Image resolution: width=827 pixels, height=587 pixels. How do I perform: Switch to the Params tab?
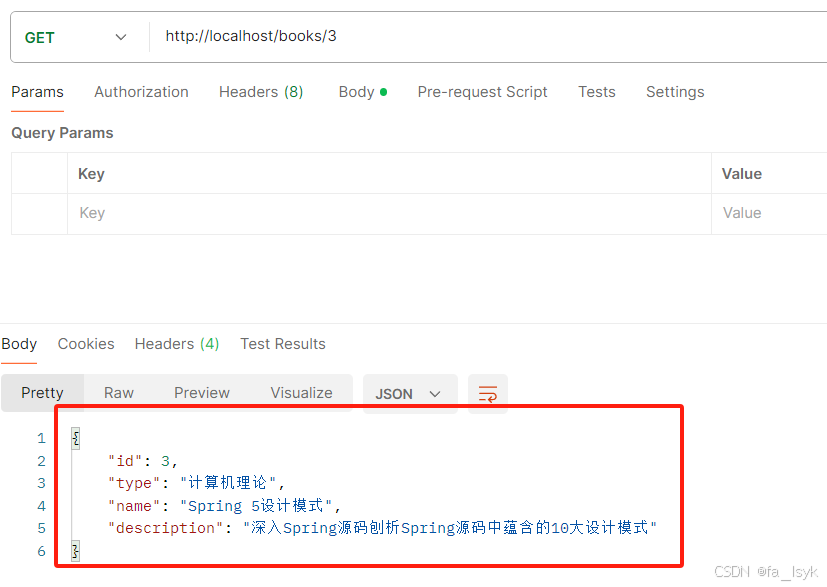[37, 92]
